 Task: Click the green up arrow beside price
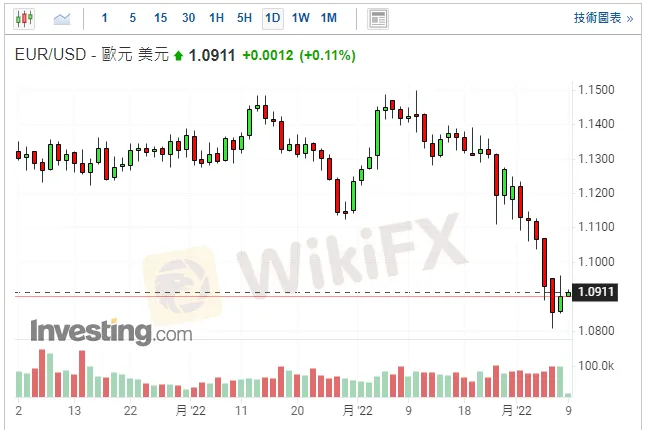[179, 56]
